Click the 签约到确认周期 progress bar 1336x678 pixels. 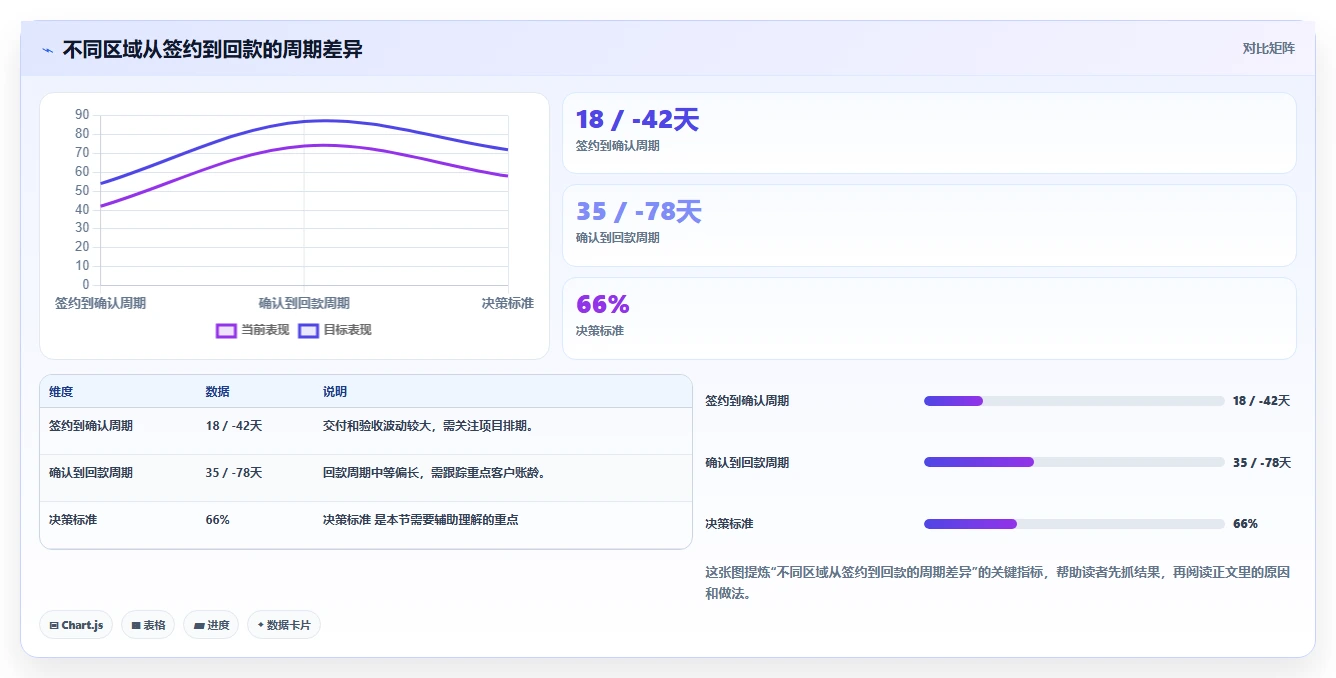[x=1074, y=401]
